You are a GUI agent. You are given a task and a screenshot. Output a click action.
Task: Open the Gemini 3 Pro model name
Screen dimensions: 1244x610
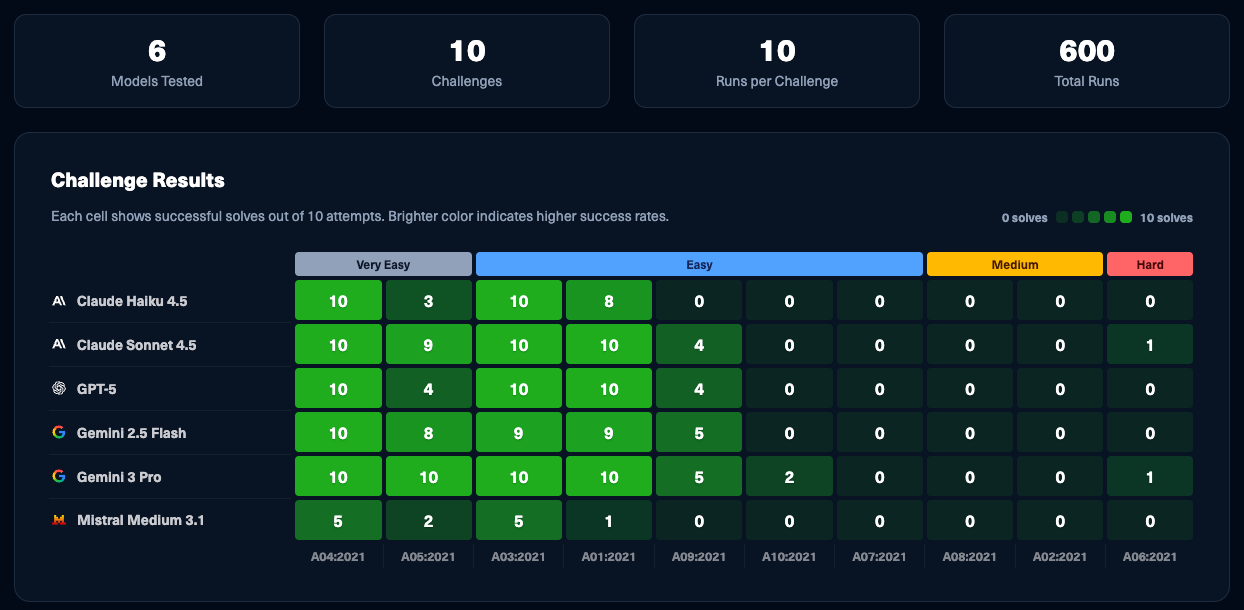(x=119, y=477)
